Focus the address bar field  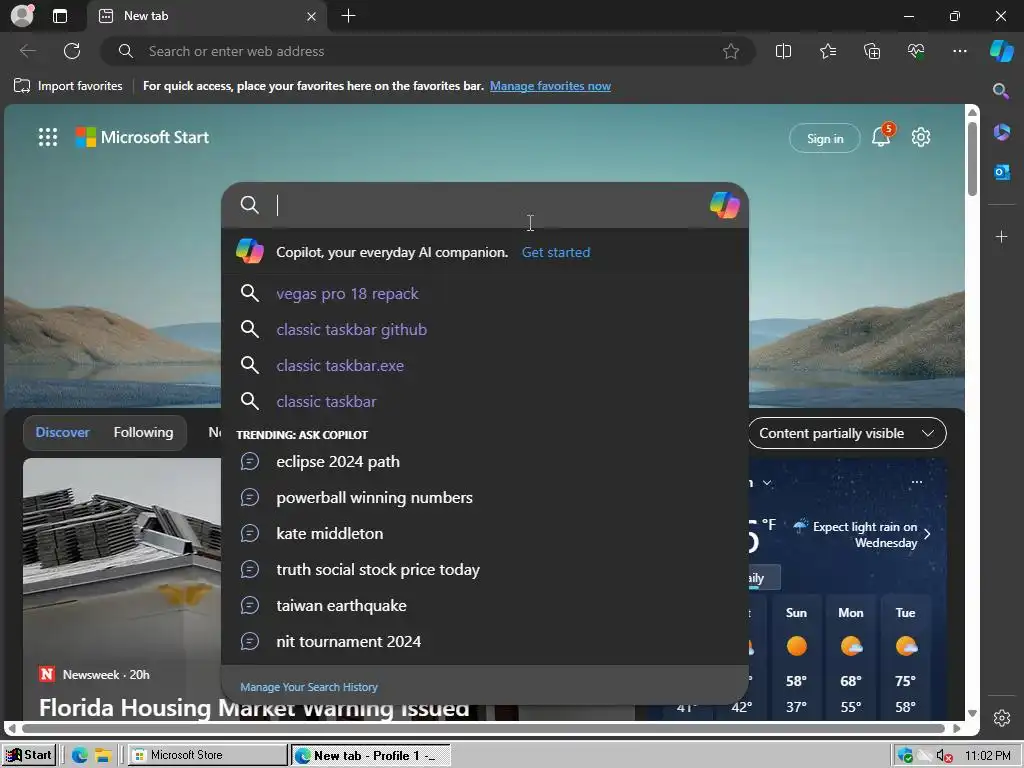(x=428, y=51)
